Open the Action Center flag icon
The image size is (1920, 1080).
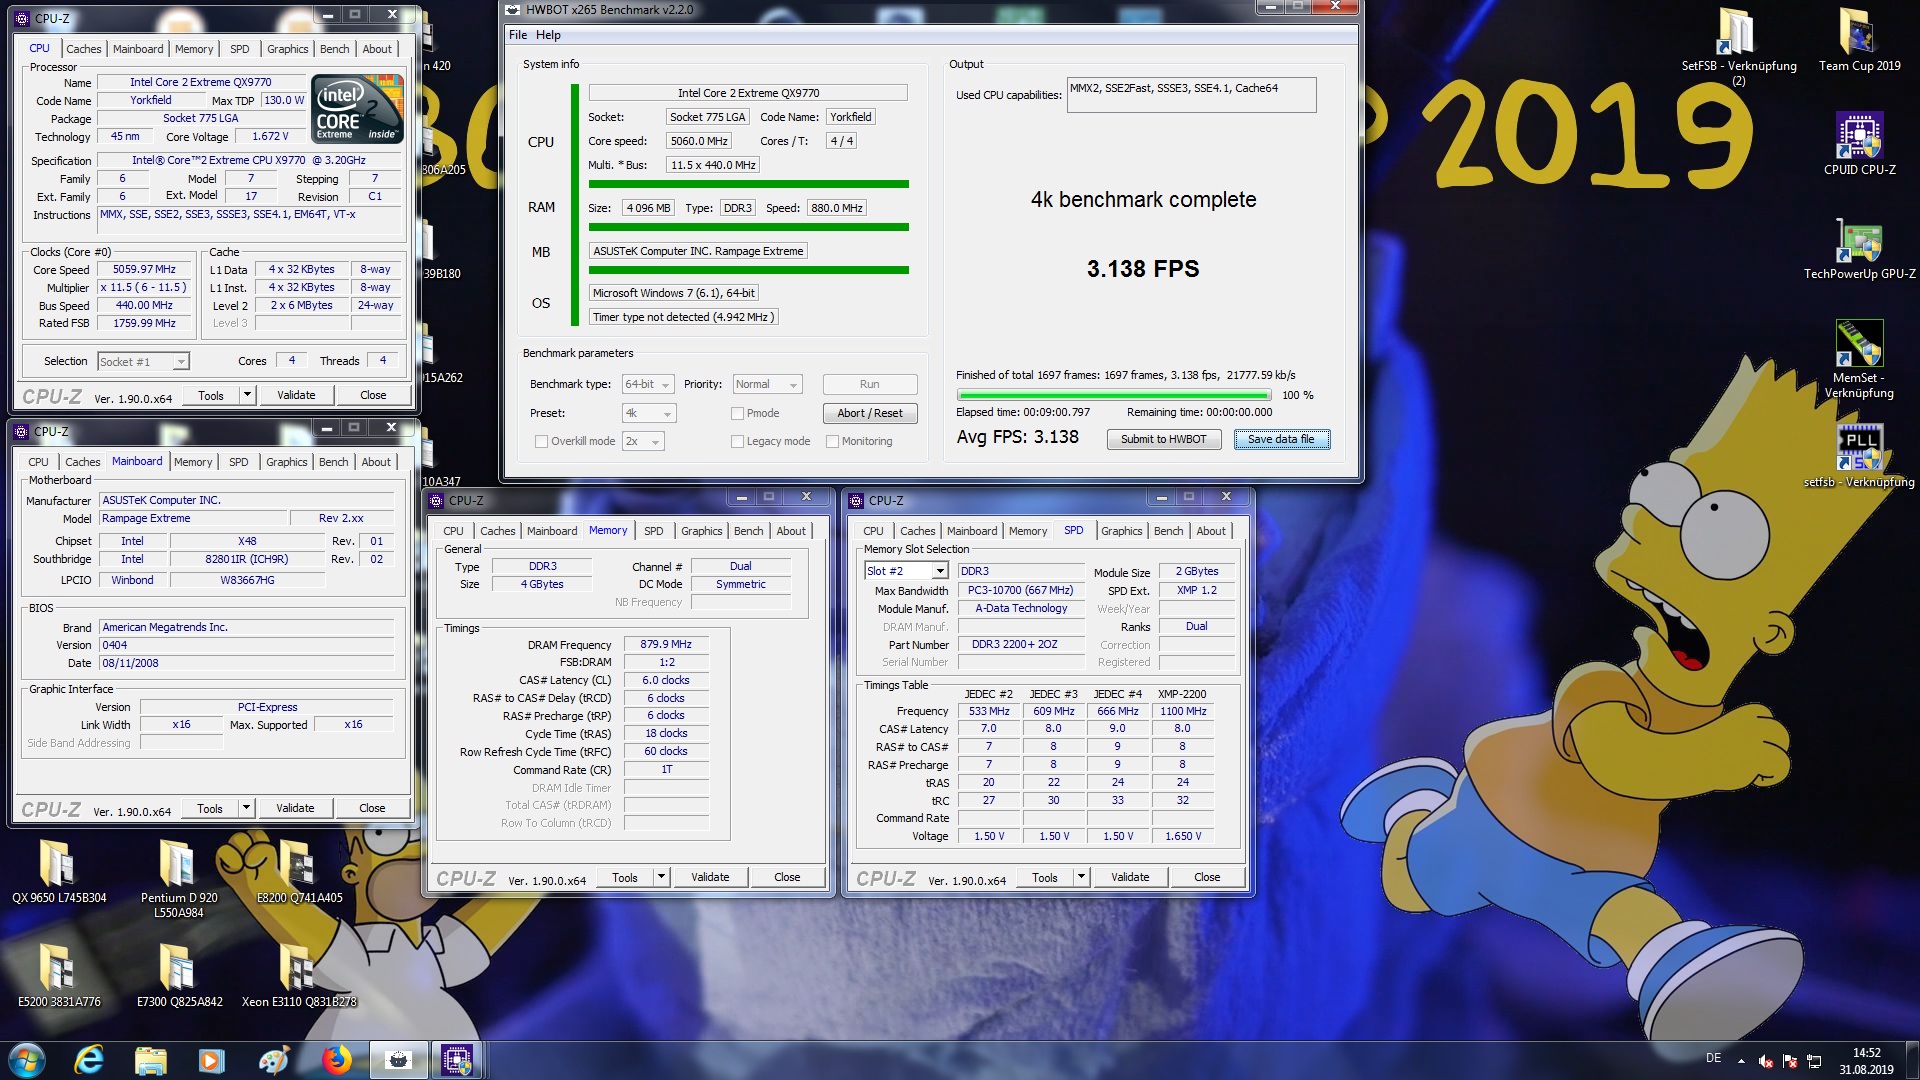1790,1061
